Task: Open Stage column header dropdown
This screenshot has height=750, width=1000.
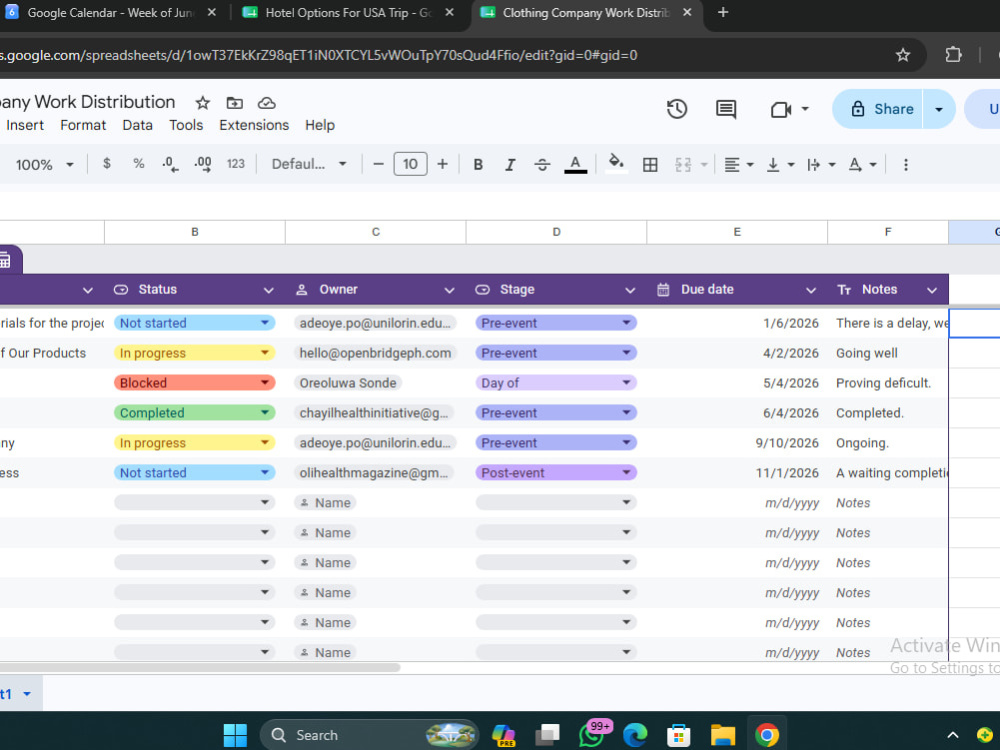Action: [630, 290]
